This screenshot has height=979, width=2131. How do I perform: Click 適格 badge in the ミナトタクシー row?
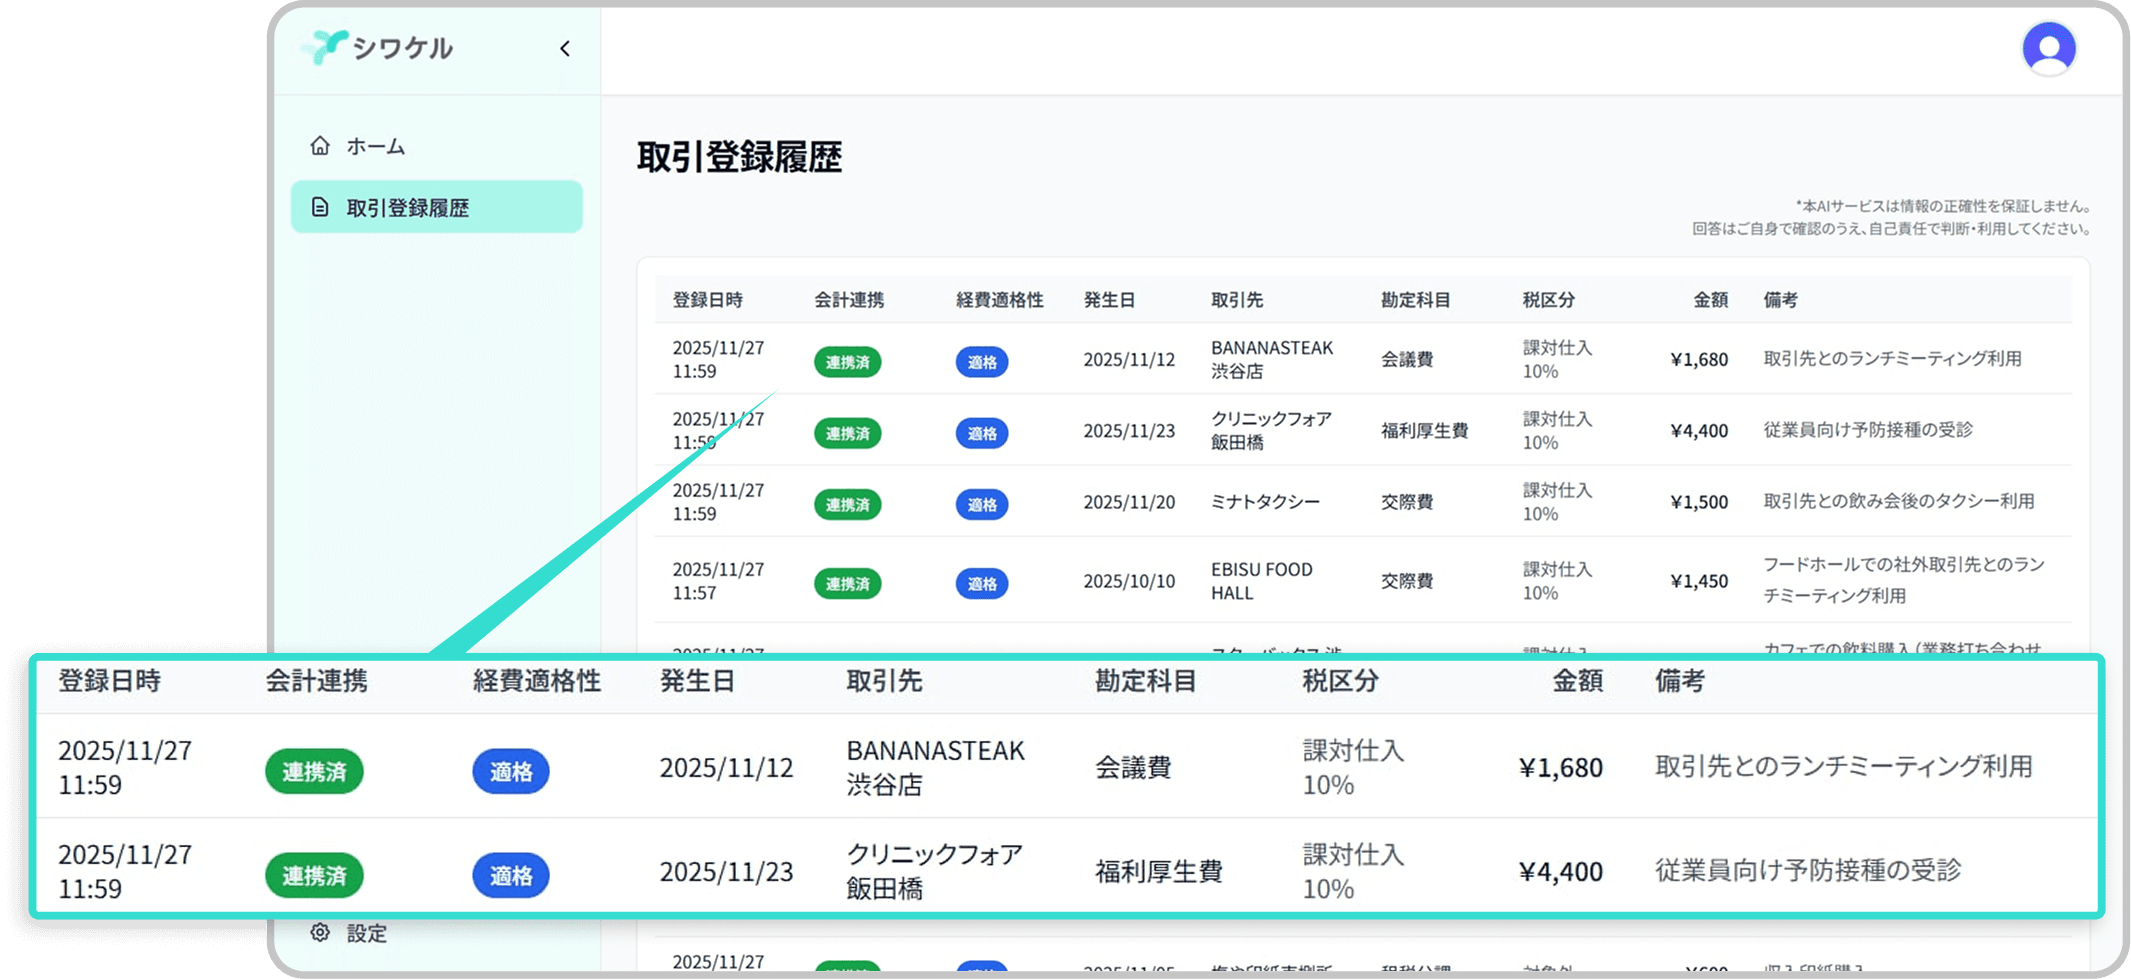(981, 505)
